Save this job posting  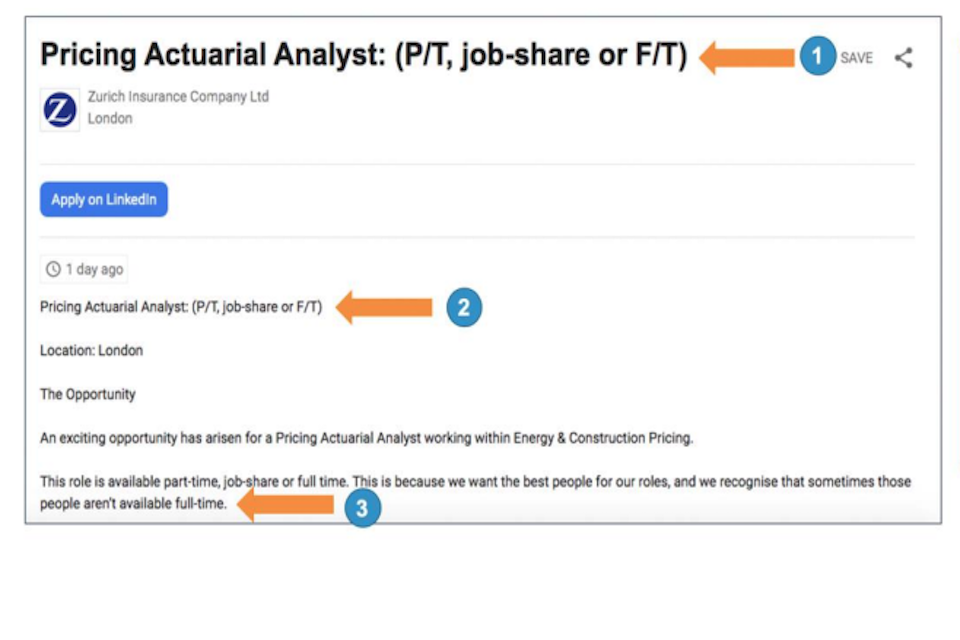(856, 58)
